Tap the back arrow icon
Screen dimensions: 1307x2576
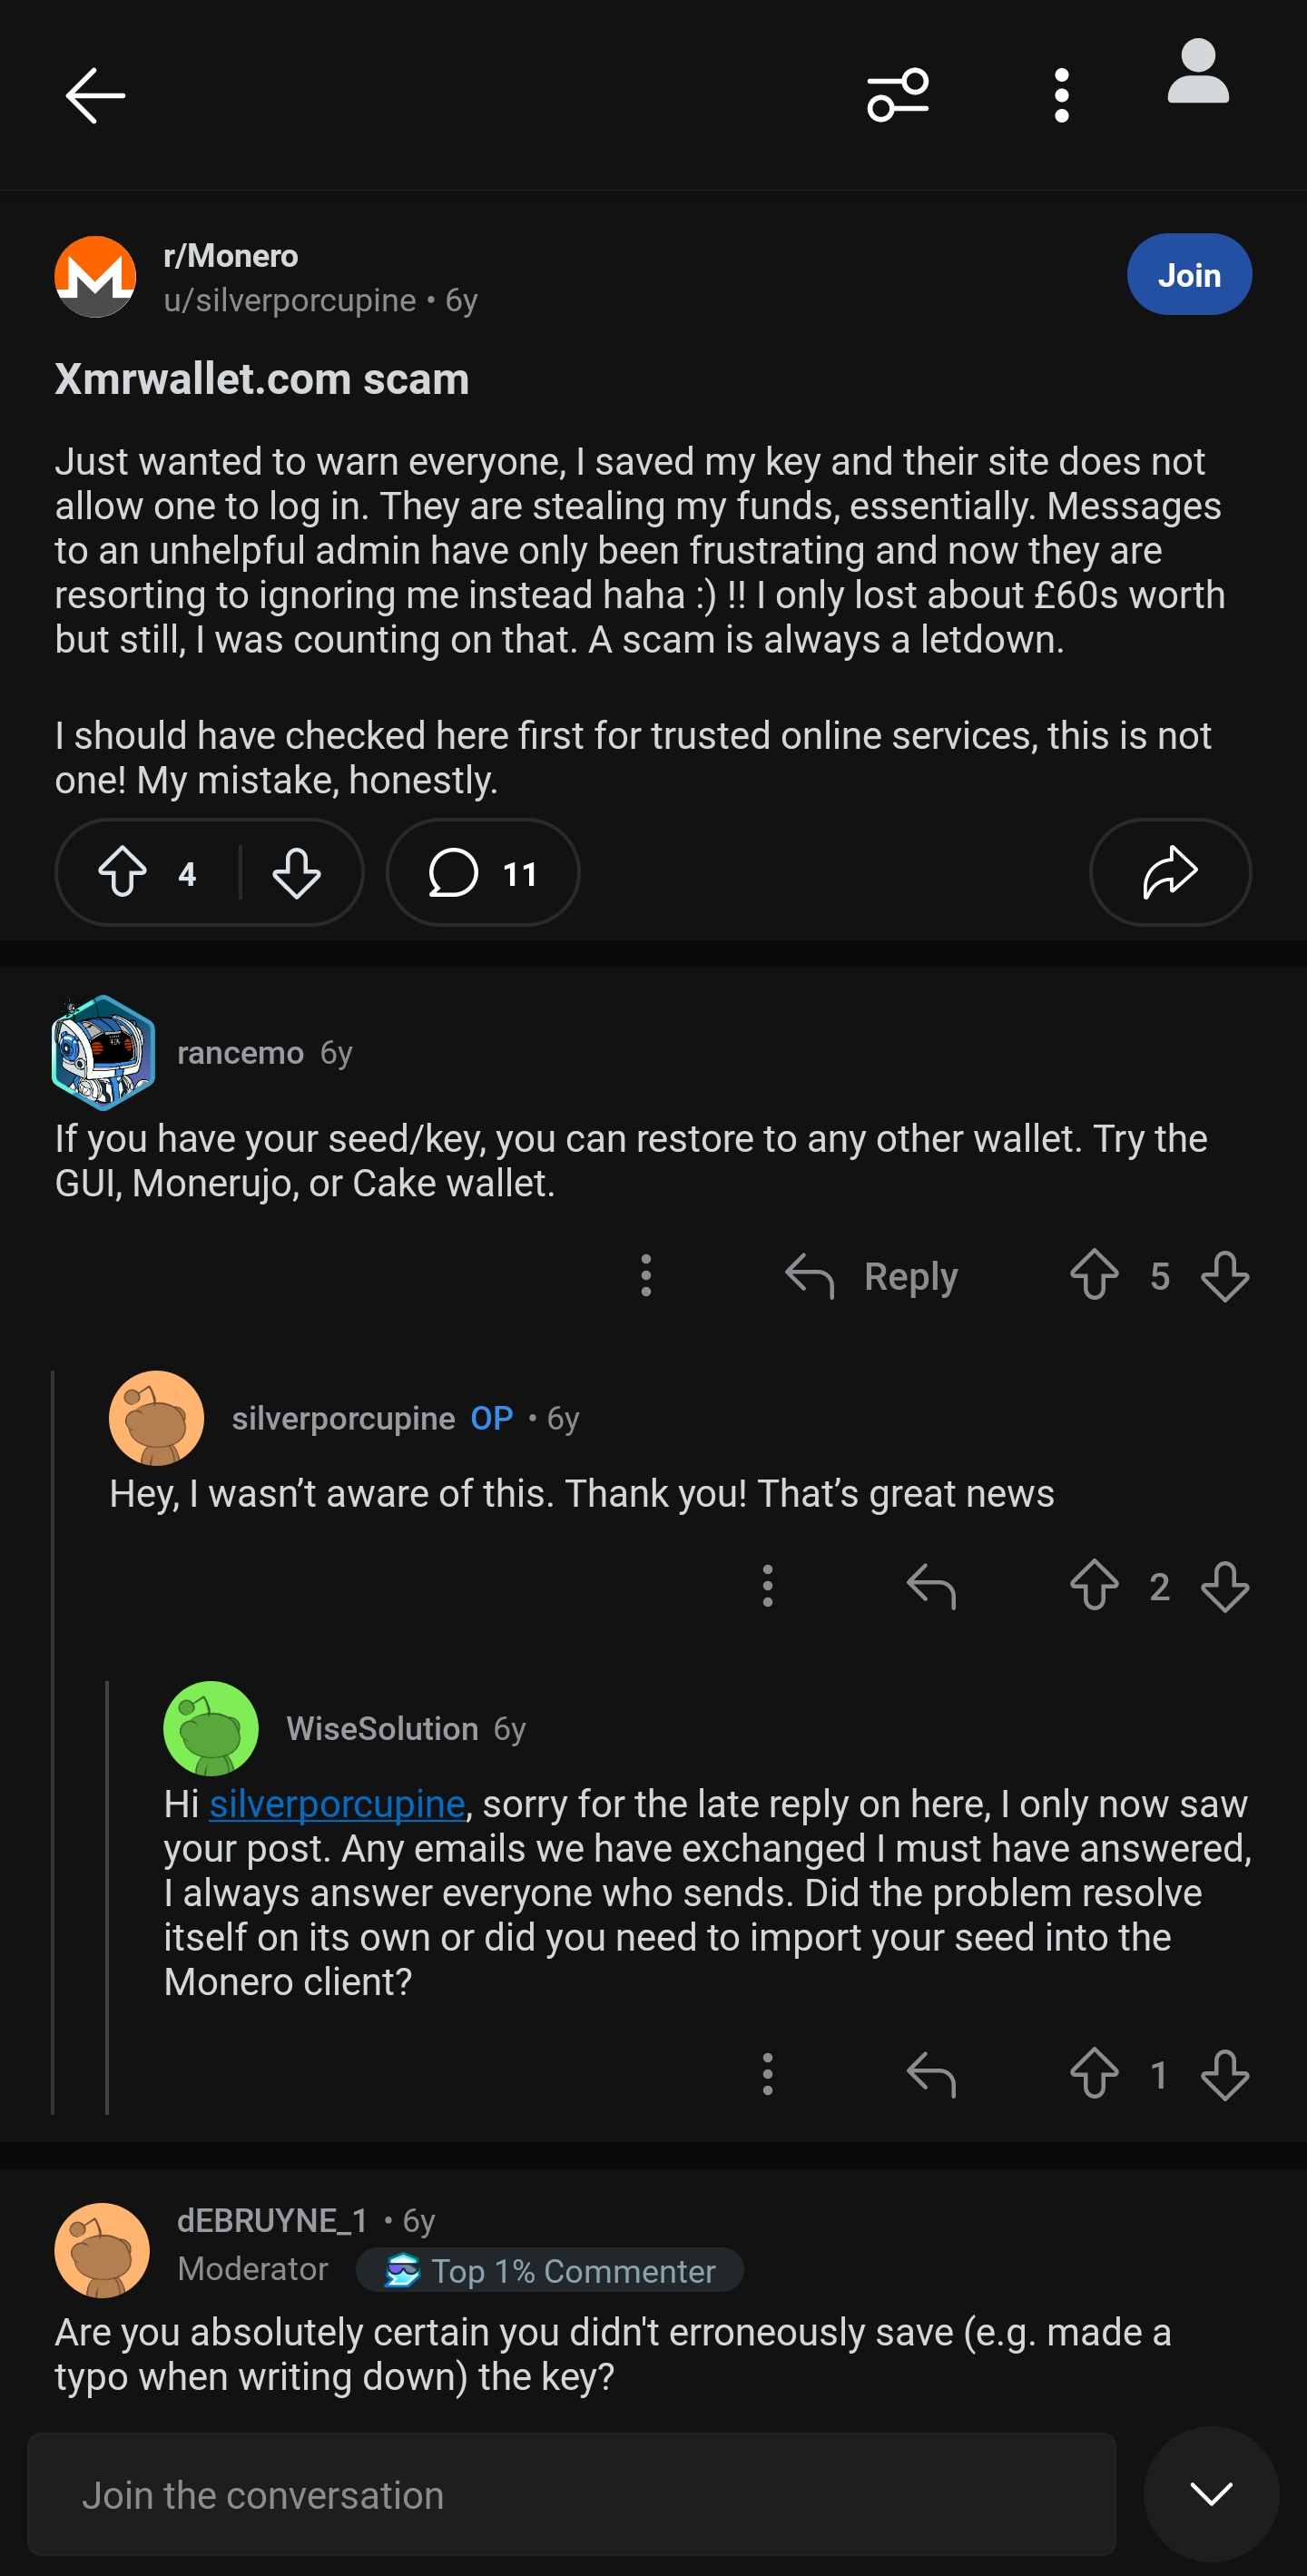pos(95,96)
